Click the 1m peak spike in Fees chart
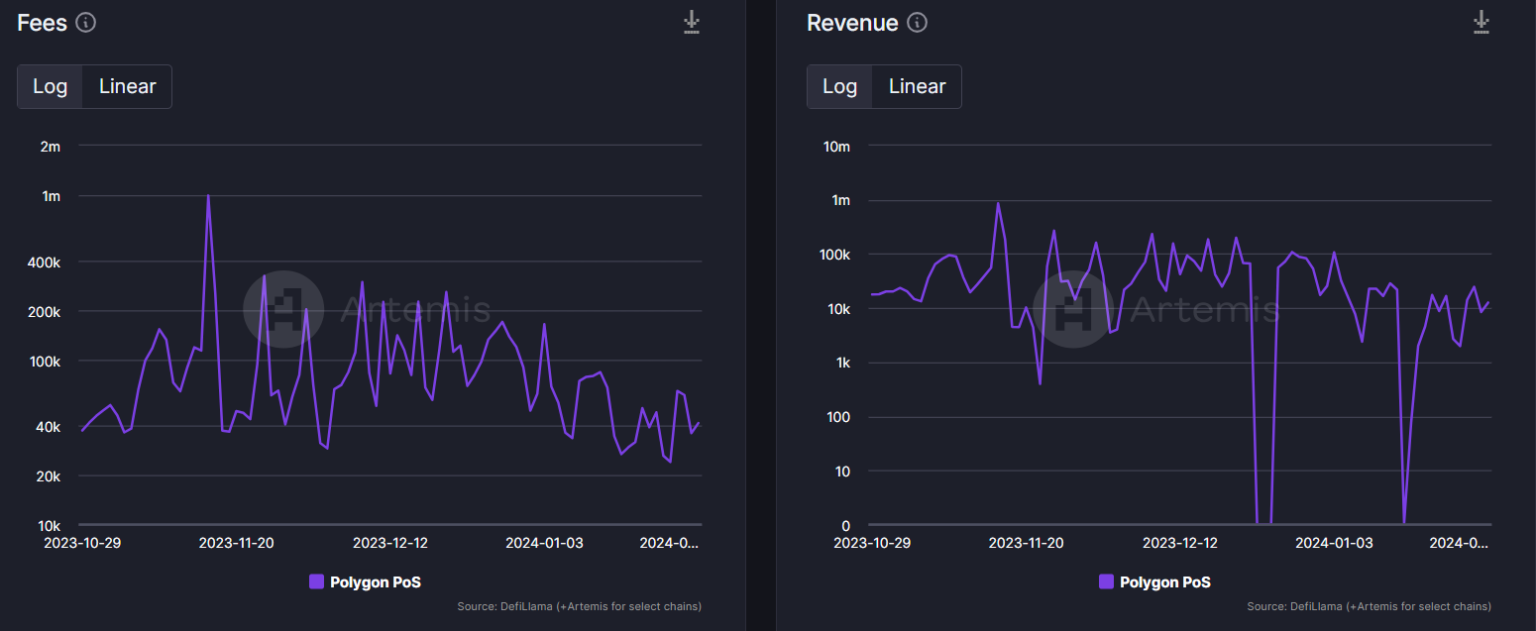Image resolution: width=1536 pixels, height=631 pixels. [208, 197]
